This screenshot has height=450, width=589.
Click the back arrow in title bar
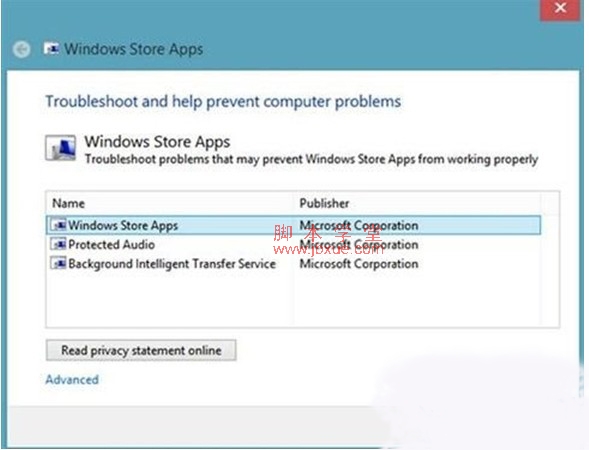[x=21, y=49]
